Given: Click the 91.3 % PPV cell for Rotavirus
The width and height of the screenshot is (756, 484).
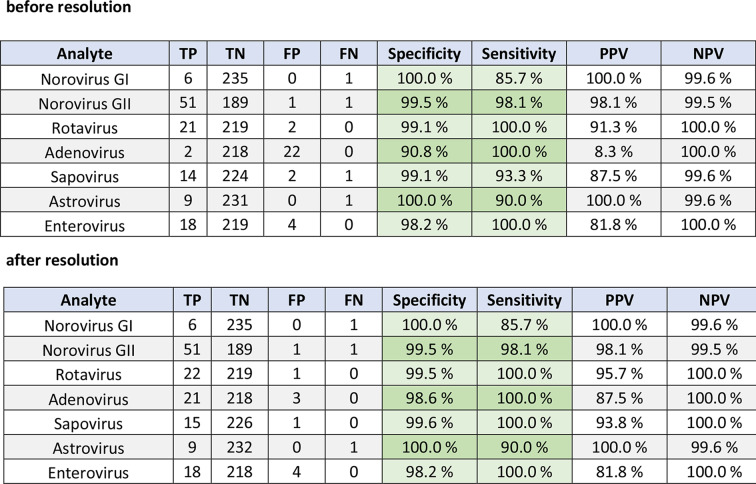Looking at the screenshot, I should 613,127.
